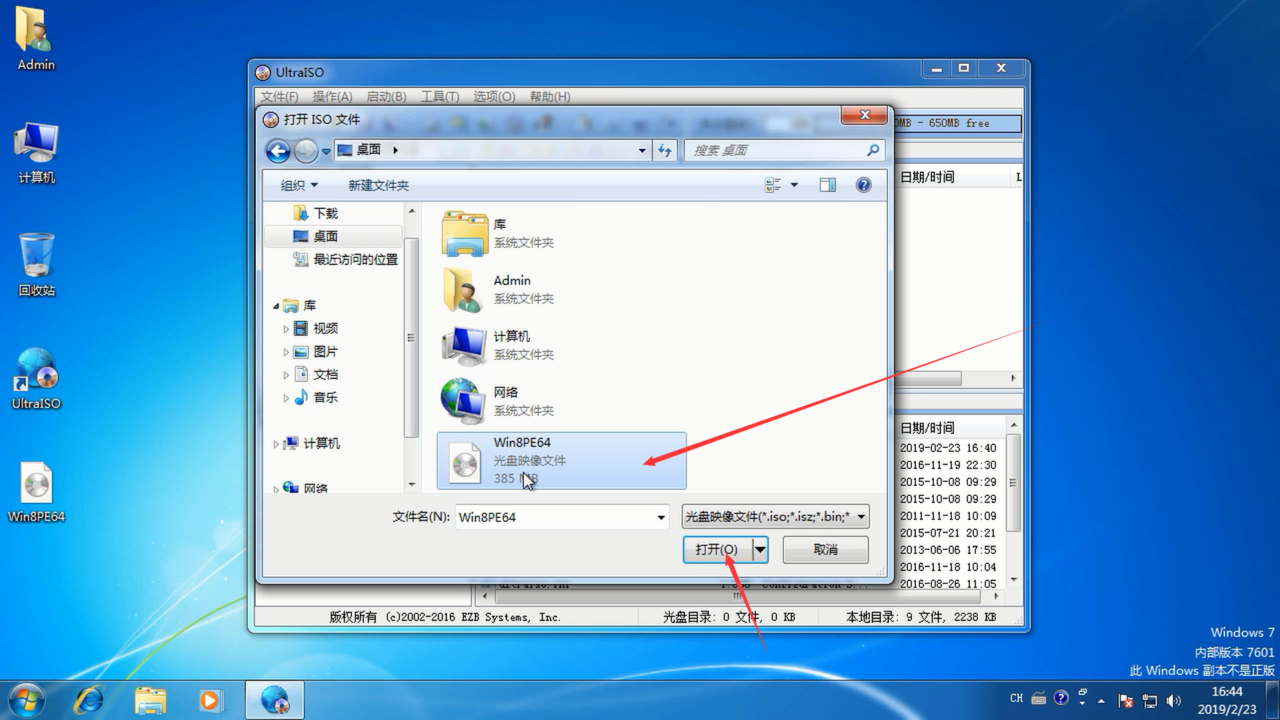The height and width of the screenshot is (720, 1280).
Task: Click the Back arrow in the file dialog
Action: [x=278, y=151]
